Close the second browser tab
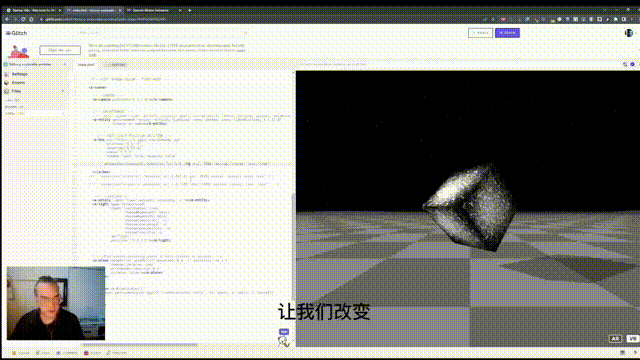Viewport: 640px width, 360px height. tap(120, 10)
